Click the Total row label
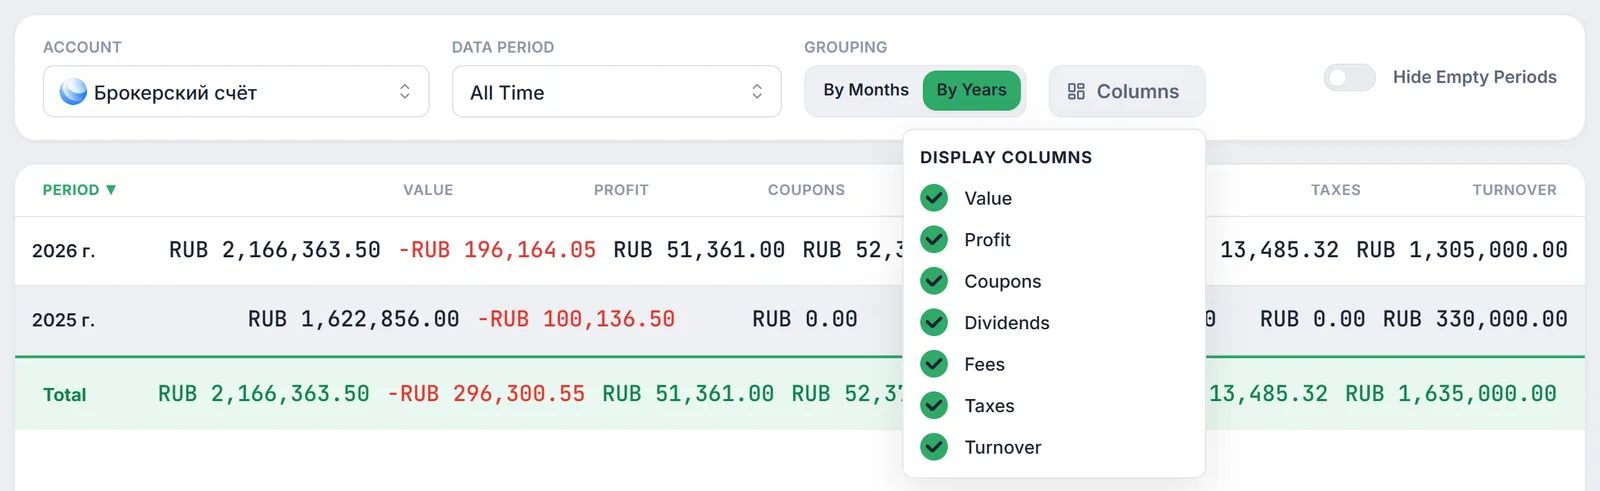 point(65,395)
